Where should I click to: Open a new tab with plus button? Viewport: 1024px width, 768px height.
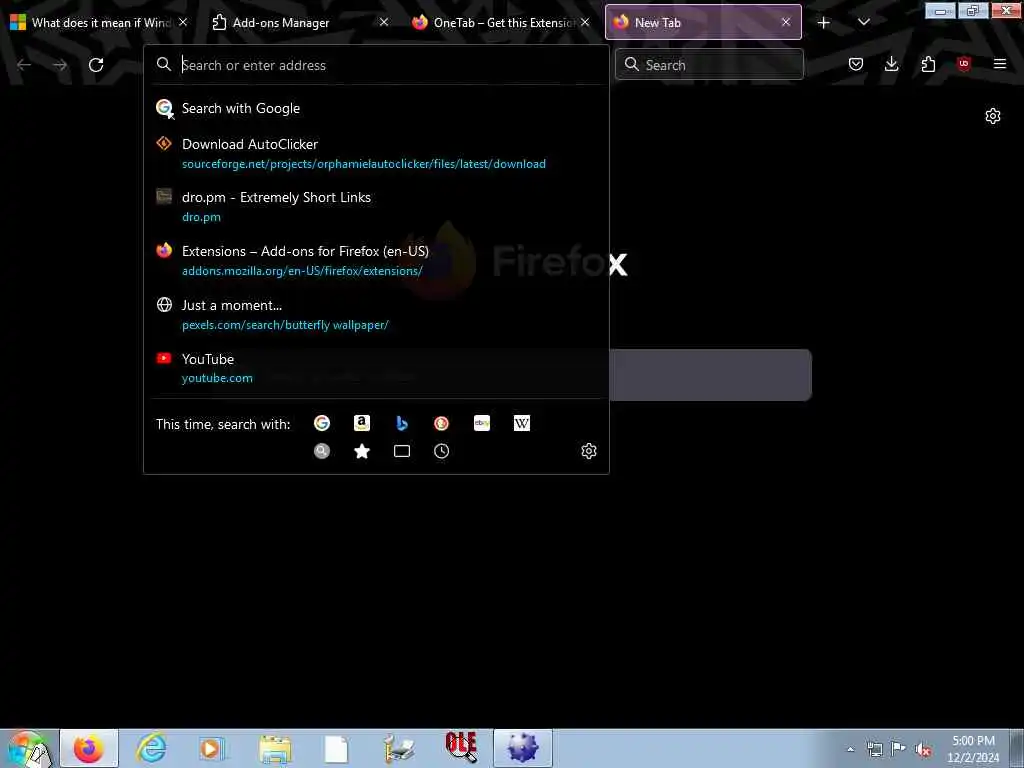(824, 23)
